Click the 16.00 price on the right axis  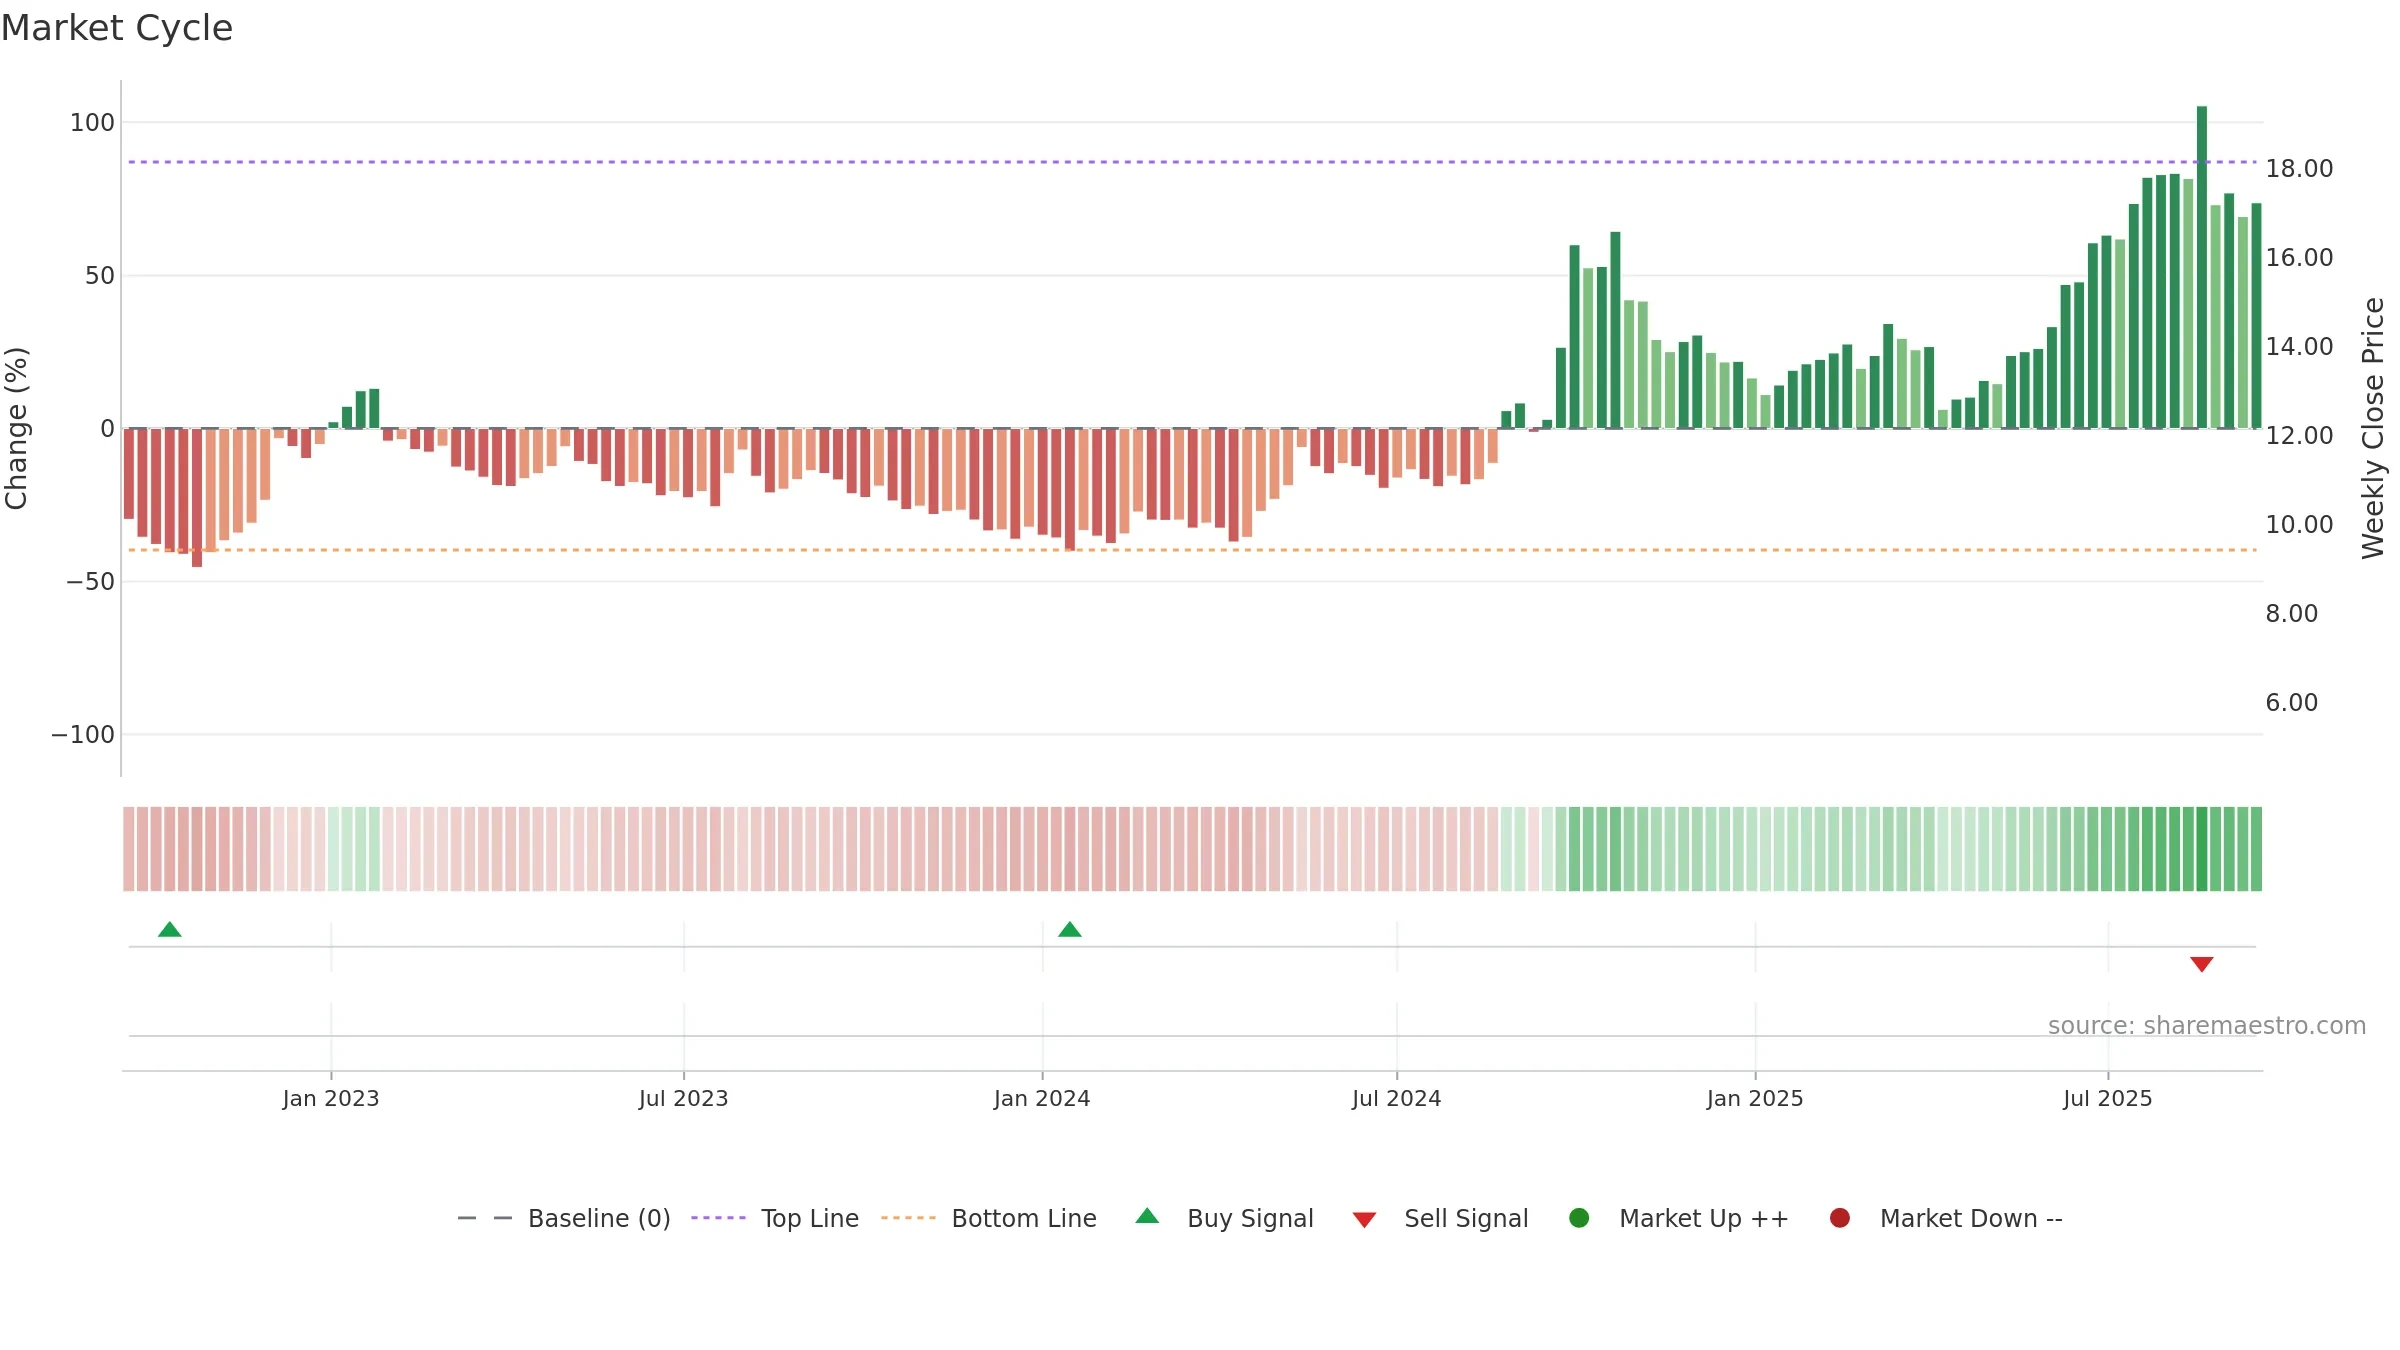(x=2299, y=258)
